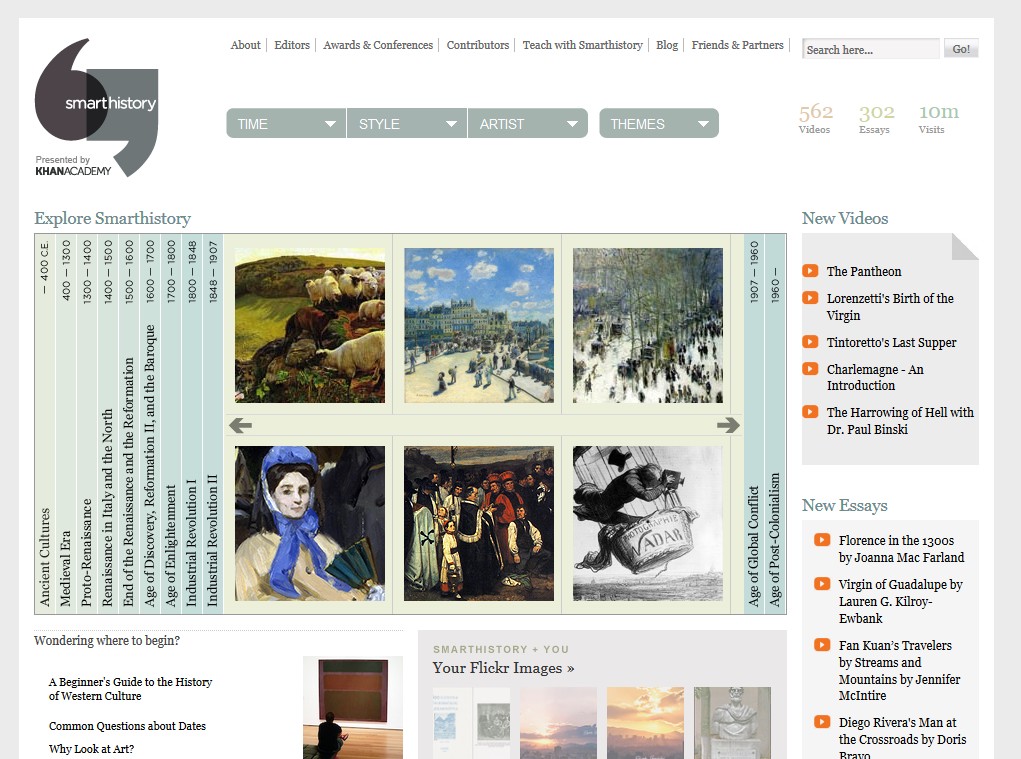Go to the Editors page
1021x759 pixels.
(292, 45)
